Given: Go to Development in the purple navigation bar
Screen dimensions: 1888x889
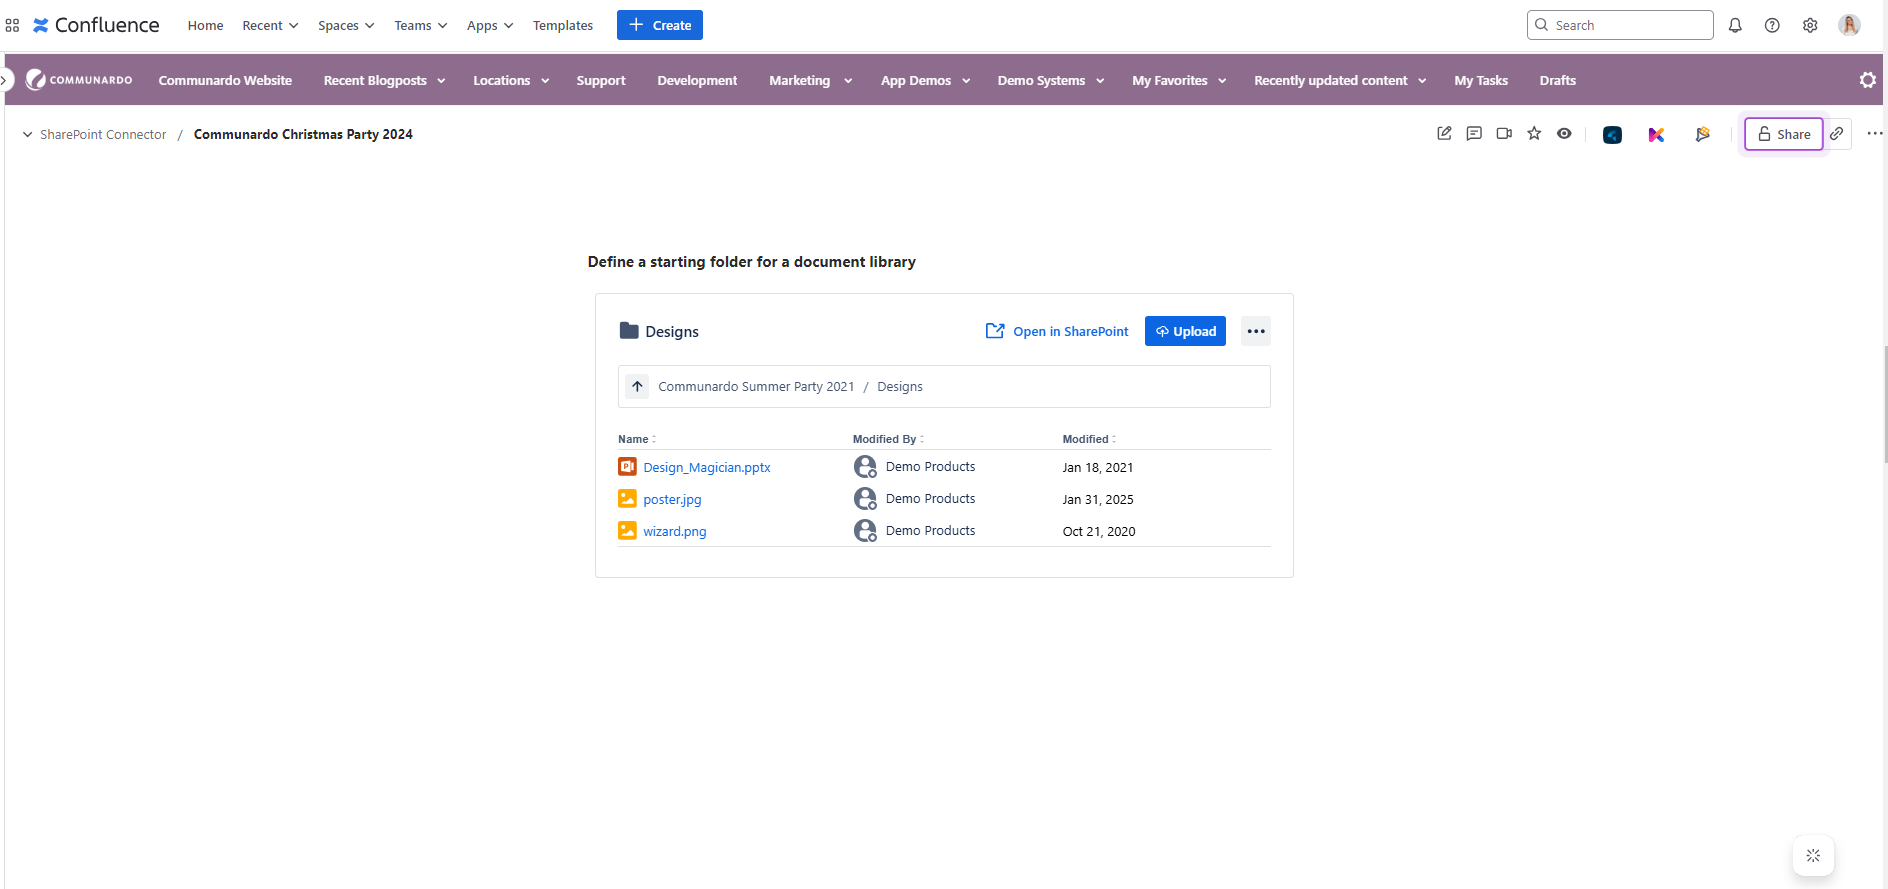Looking at the screenshot, I should click(697, 81).
